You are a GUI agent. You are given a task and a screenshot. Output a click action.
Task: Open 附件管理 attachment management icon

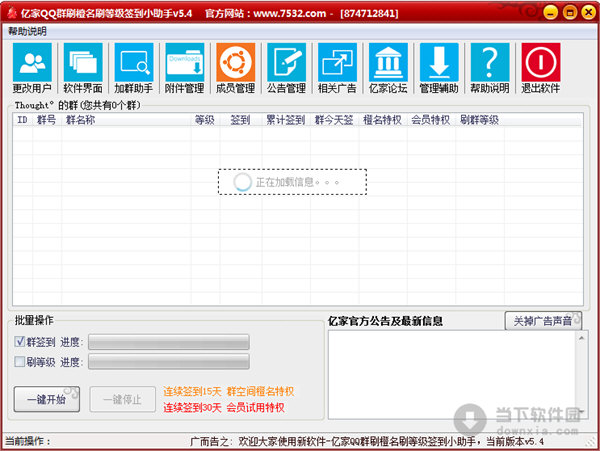(185, 68)
